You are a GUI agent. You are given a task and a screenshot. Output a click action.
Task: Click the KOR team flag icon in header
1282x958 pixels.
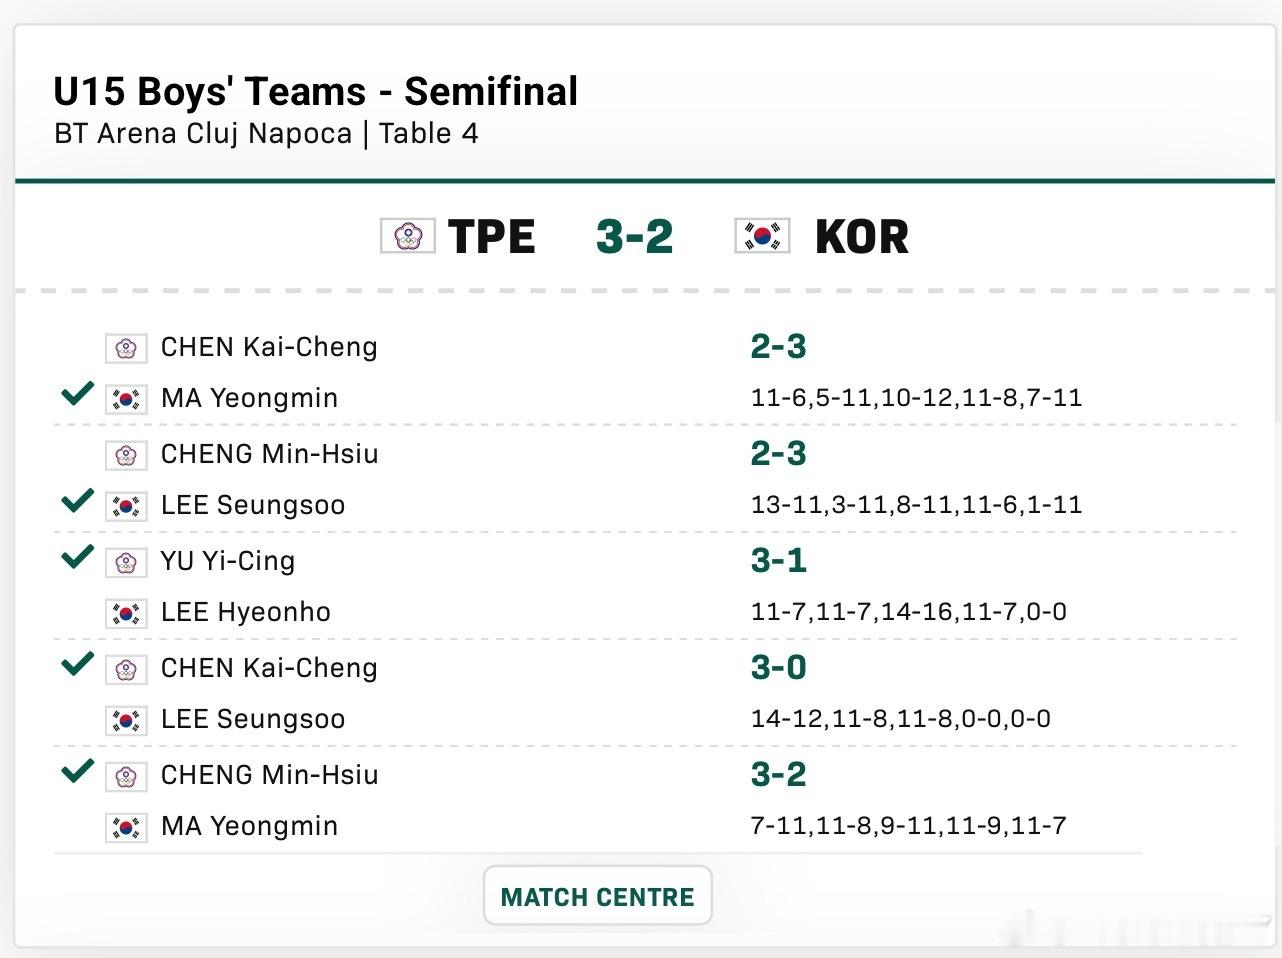pyautogui.click(x=762, y=236)
